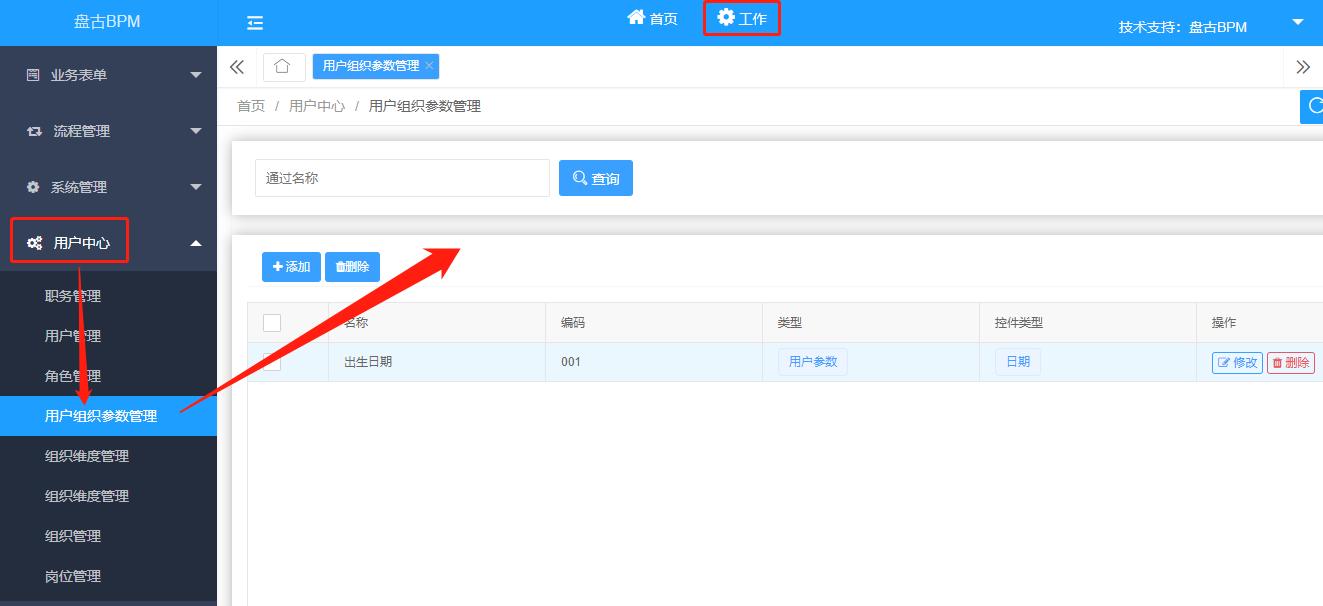Open 职务管理 in the sidebar

click(x=108, y=296)
